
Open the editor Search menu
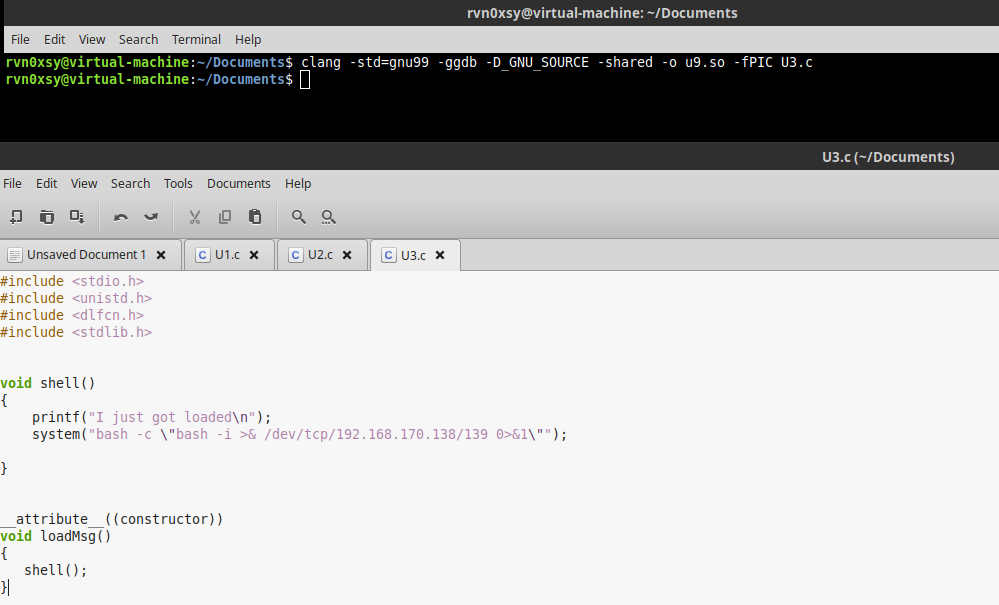(131, 183)
